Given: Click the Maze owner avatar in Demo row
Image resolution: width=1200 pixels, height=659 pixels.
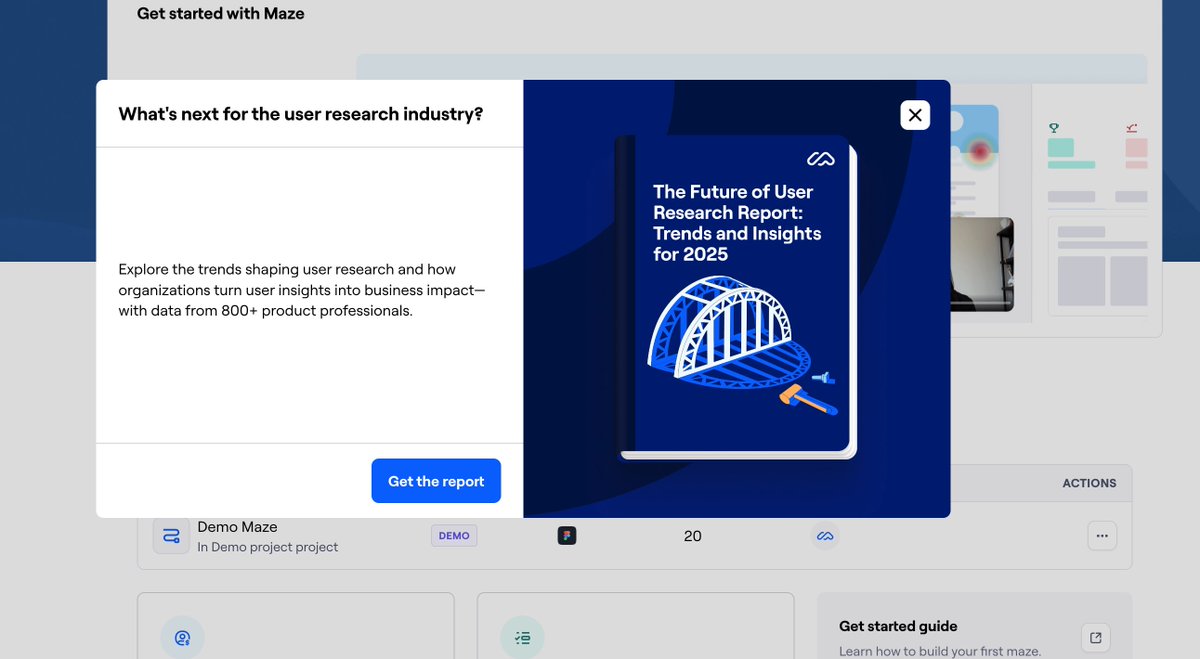Looking at the screenshot, I should coord(825,536).
